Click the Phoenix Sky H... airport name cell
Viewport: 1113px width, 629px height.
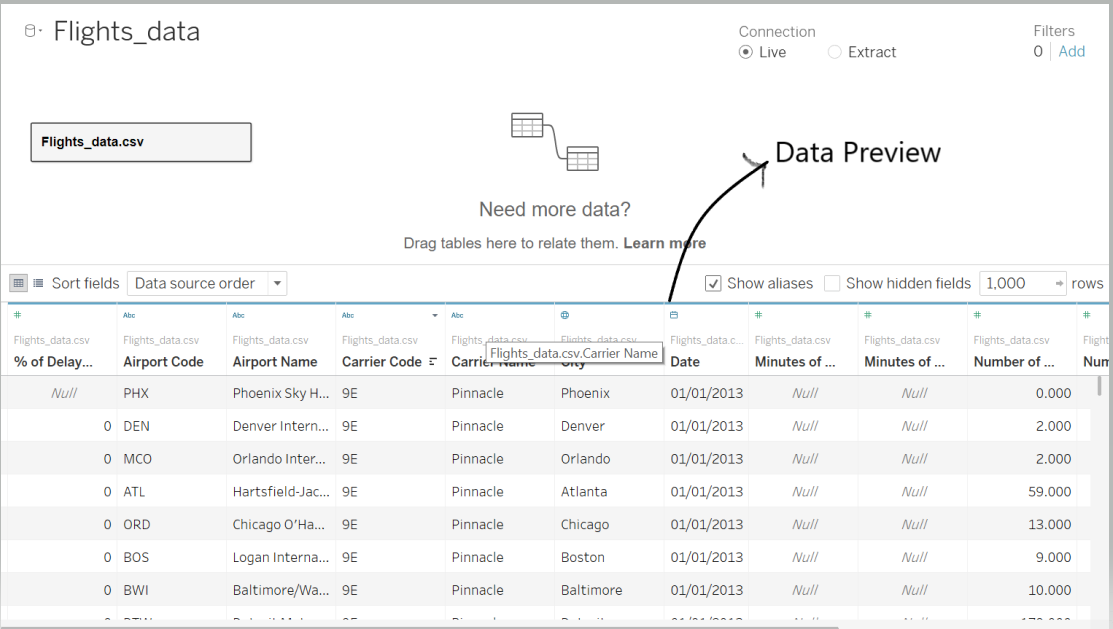(281, 393)
